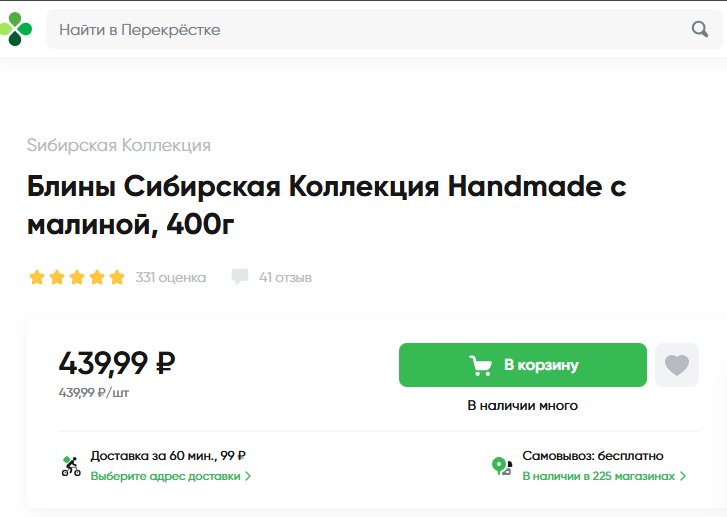Toggle the heart favorite button
The width and height of the screenshot is (727, 517).
pyautogui.click(x=676, y=365)
